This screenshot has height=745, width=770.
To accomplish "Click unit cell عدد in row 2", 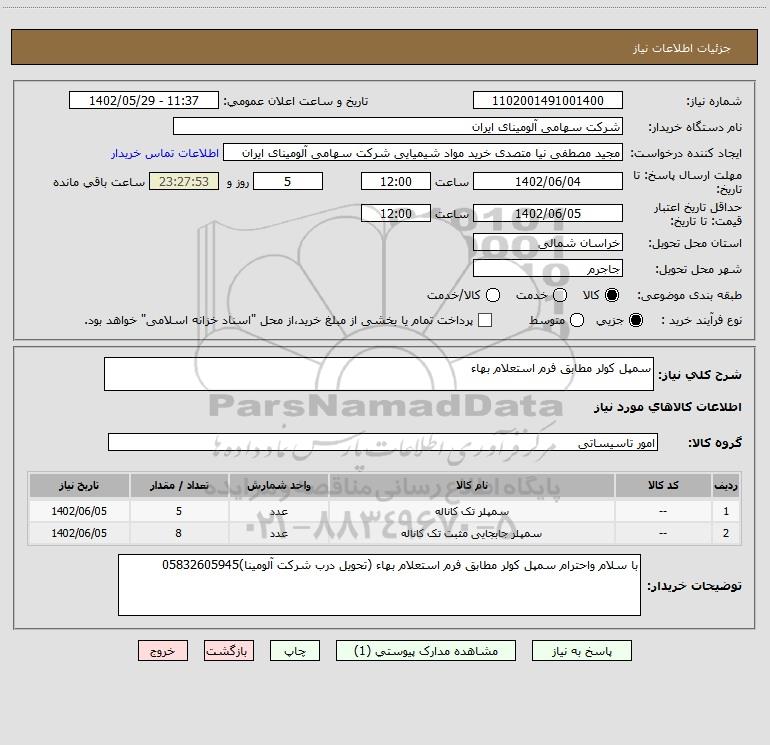I will pyautogui.click(x=278, y=533).
